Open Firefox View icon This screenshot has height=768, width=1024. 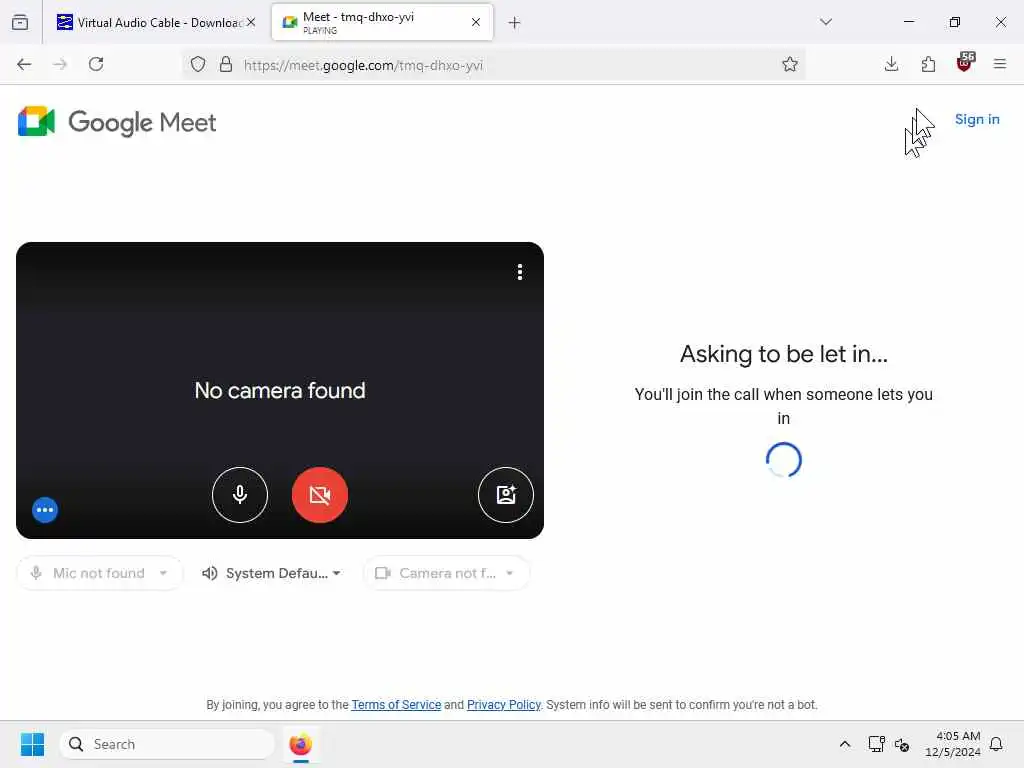click(20, 22)
